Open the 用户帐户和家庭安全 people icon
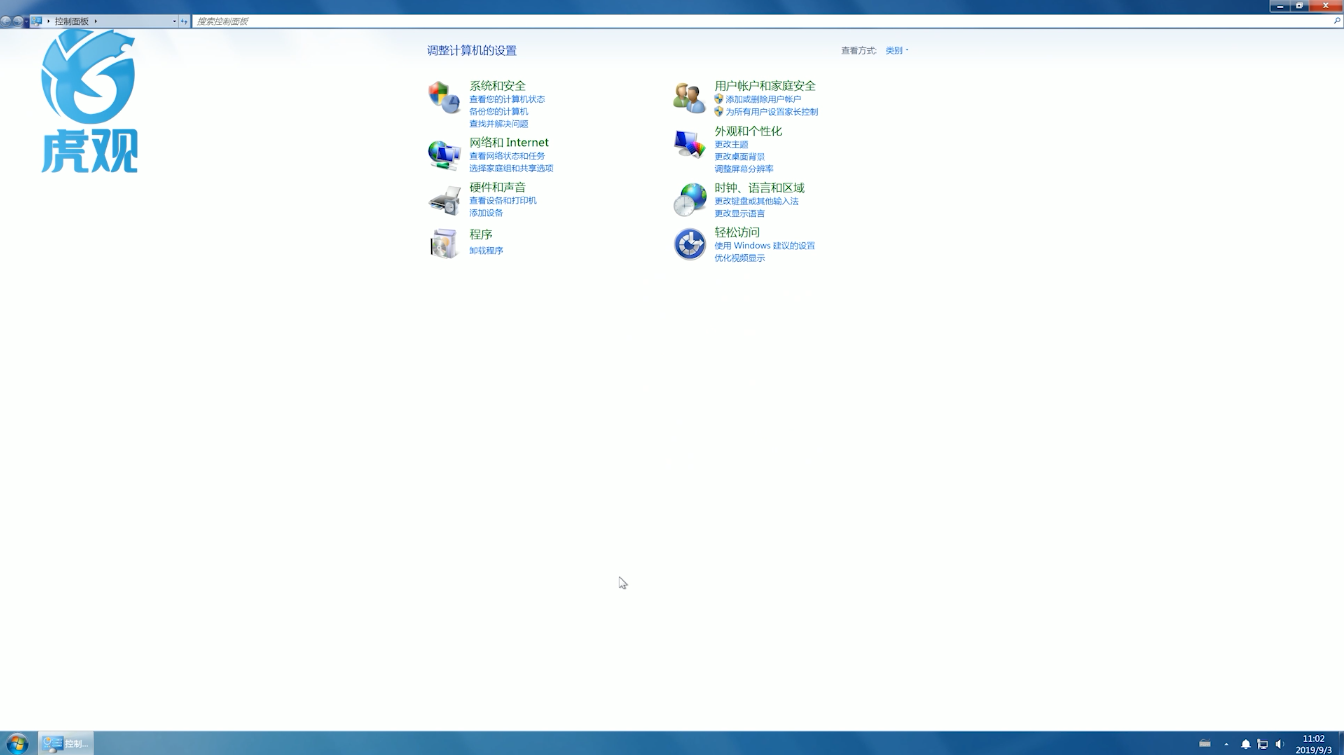Screen dimensions: 1344x755 689,97
